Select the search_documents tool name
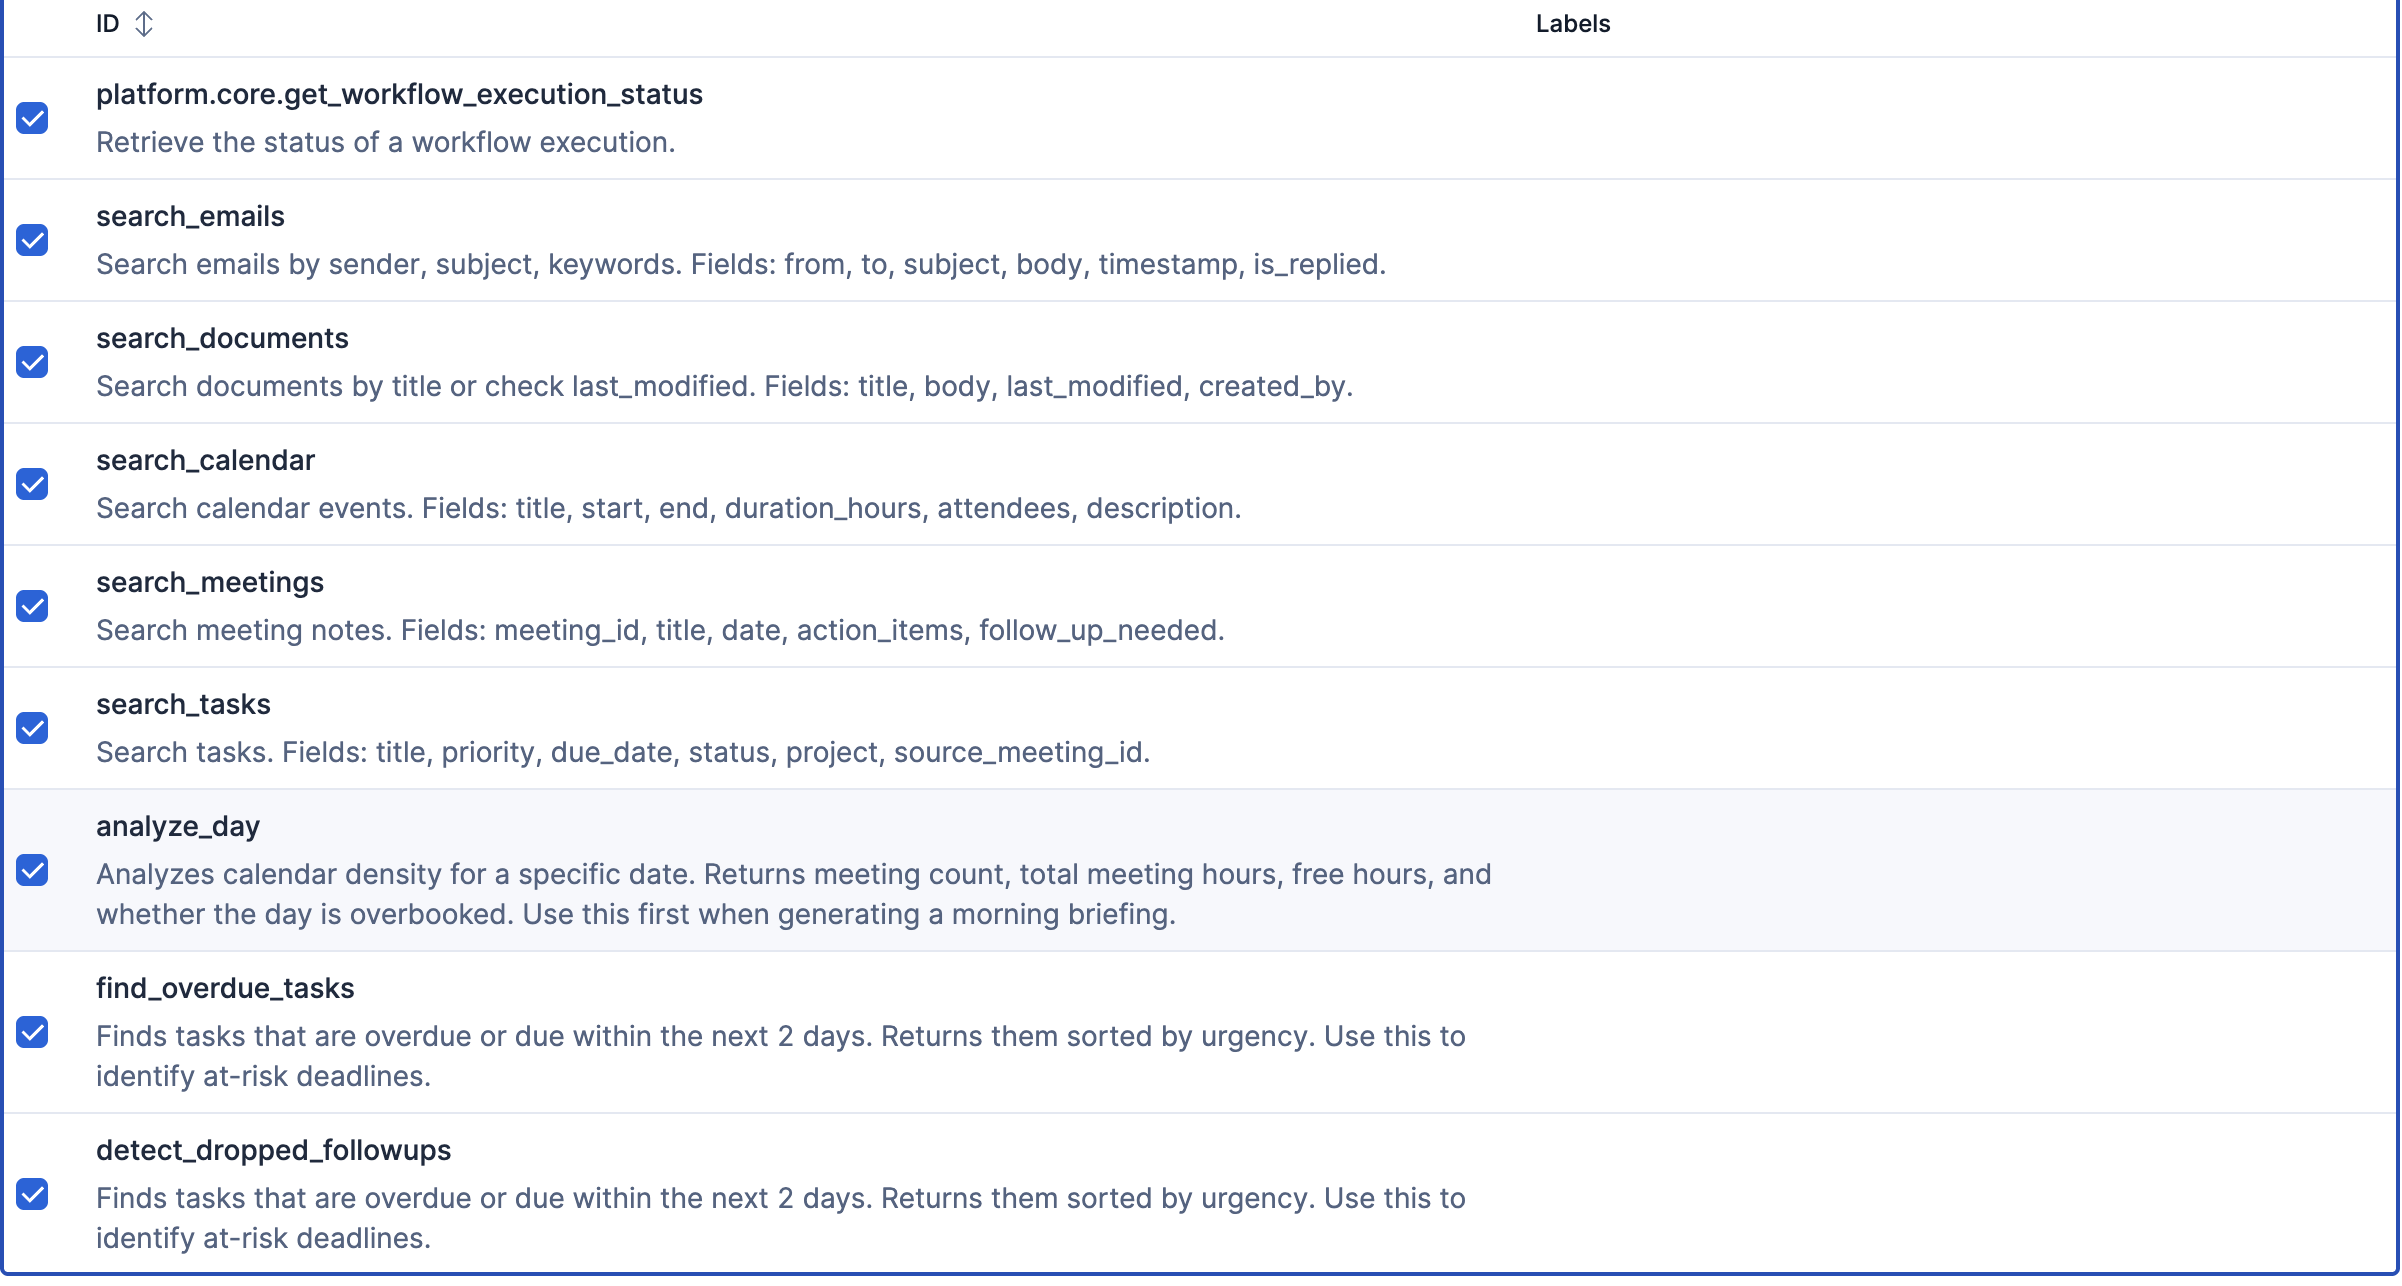This screenshot has height=1286, width=2402. click(222, 338)
